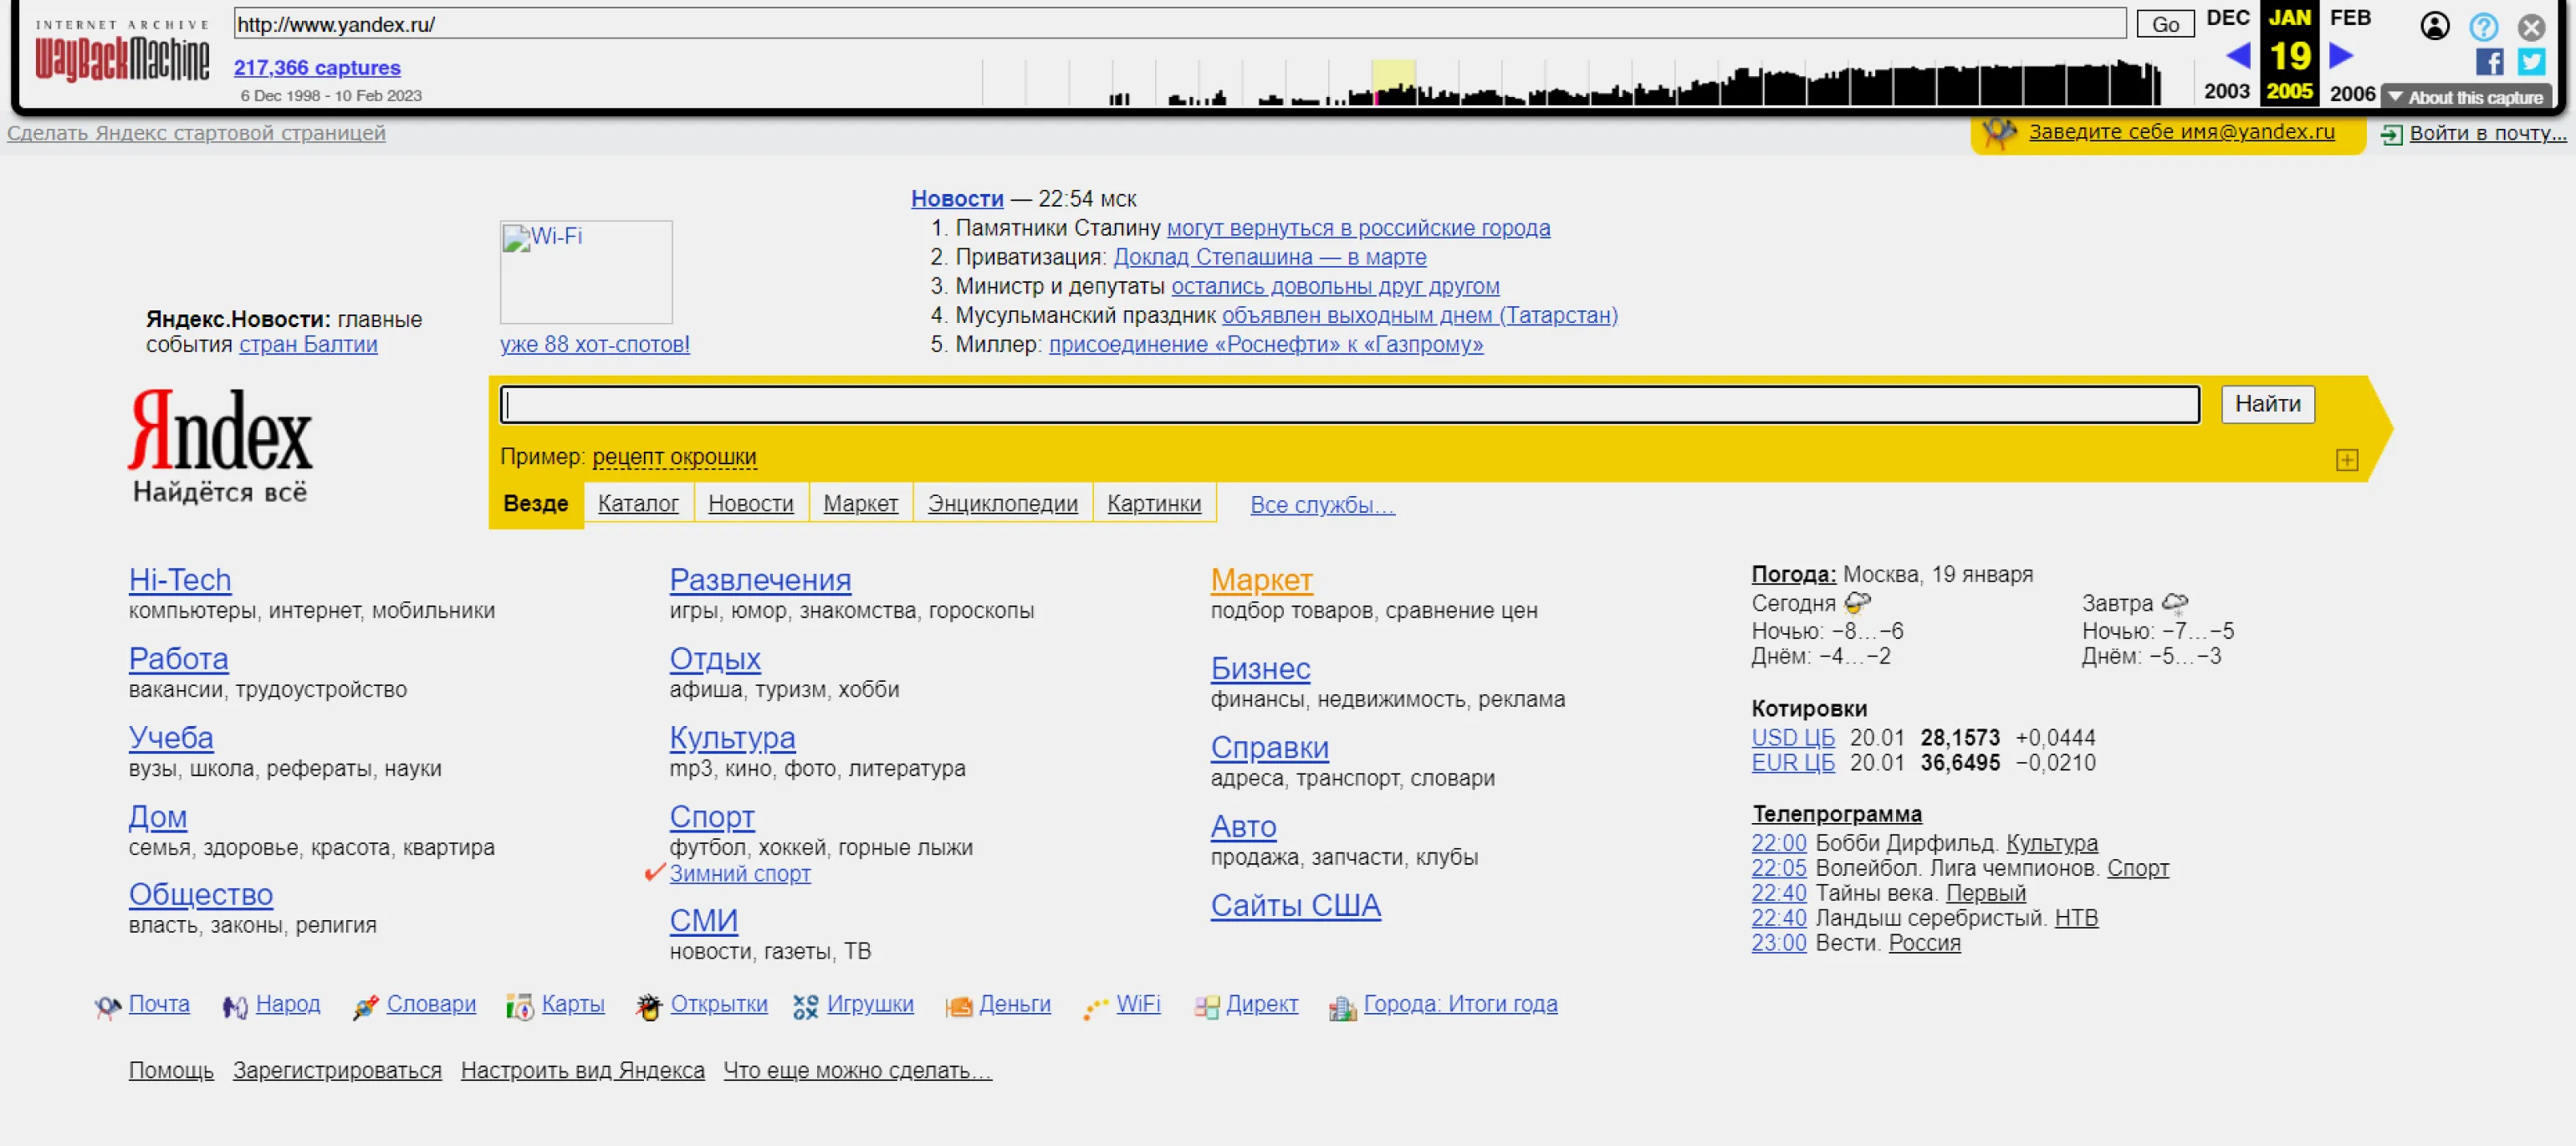2576x1146 pixels.
Task: Open the Словари dictionaries icon
Action: (365, 1006)
